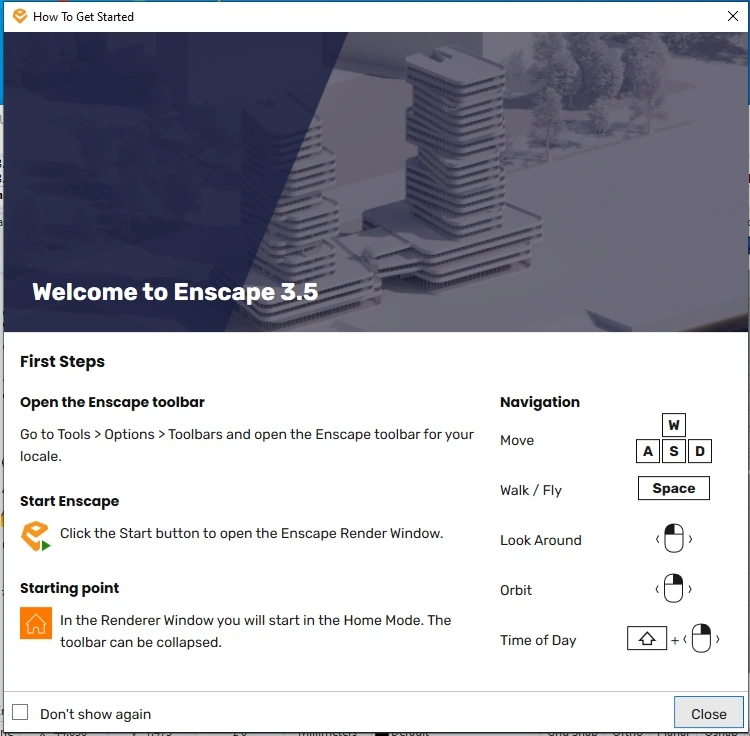Click the Move label
Image resolution: width=750 pixels, height=736 pixels.
(x=517, y=440)
